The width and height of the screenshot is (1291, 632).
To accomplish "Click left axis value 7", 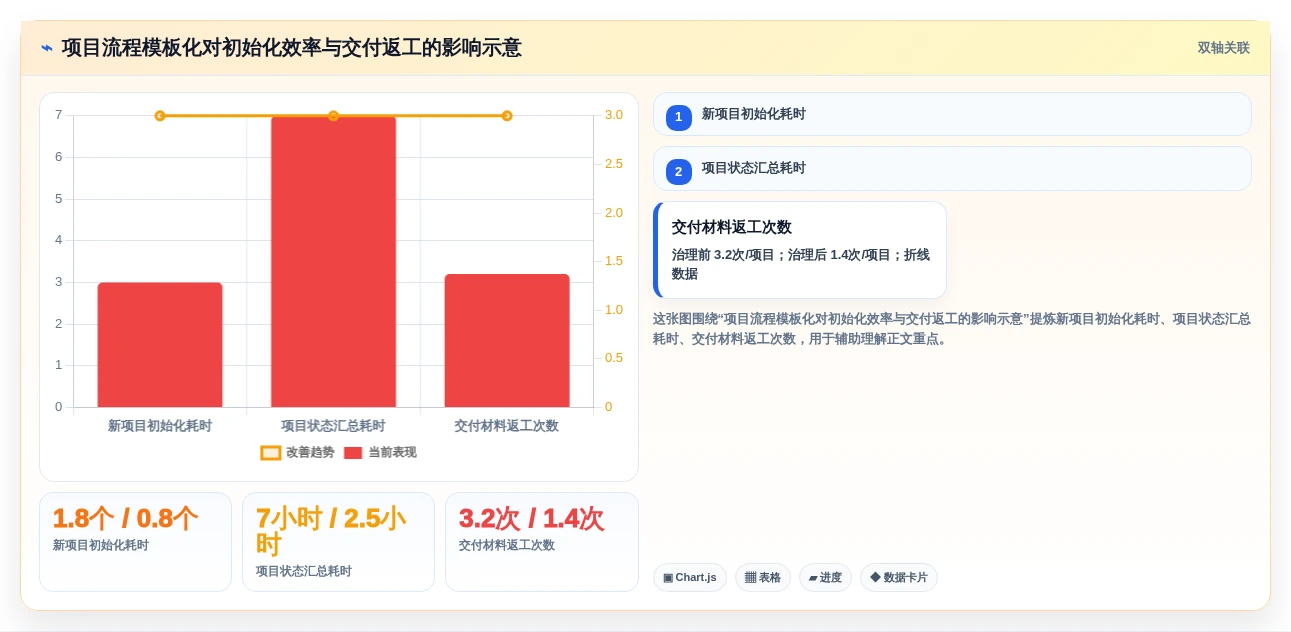I will point(59,115).
